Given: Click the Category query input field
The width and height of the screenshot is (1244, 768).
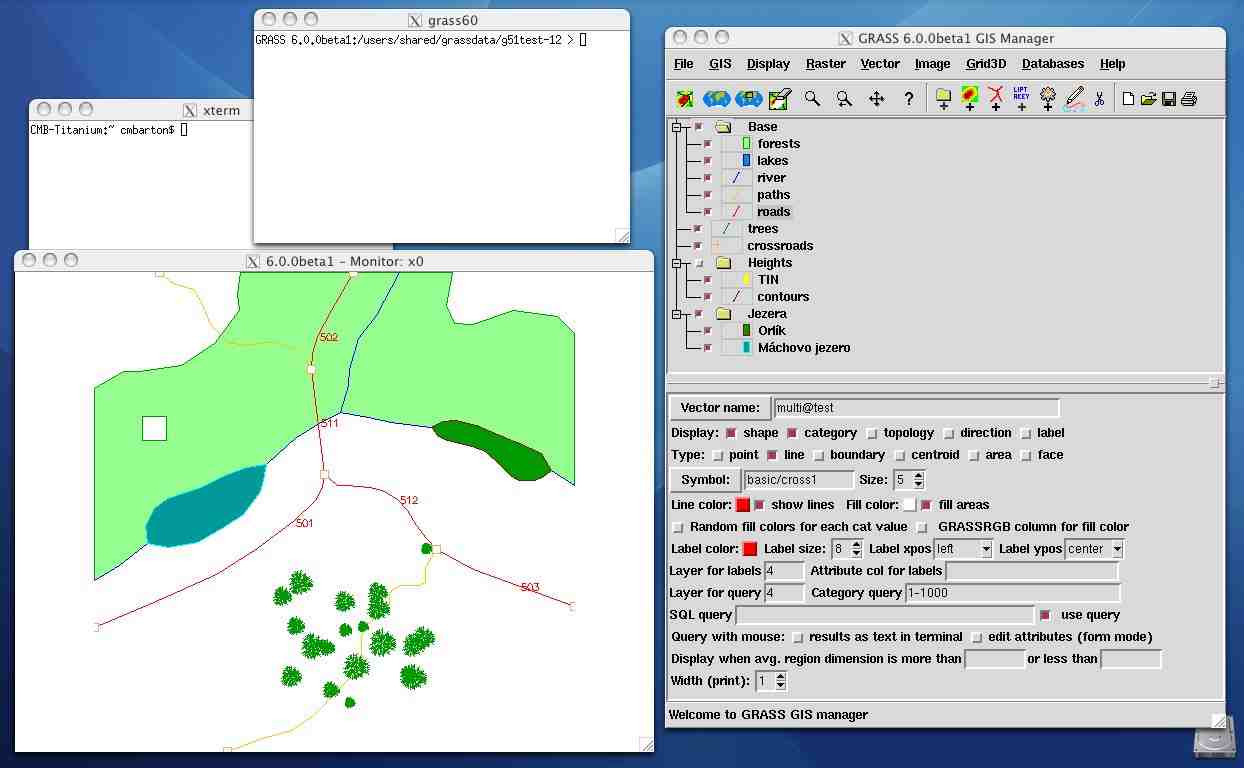Looking at the screenshot, I should pyautogui.click(x=1012, y=593).
